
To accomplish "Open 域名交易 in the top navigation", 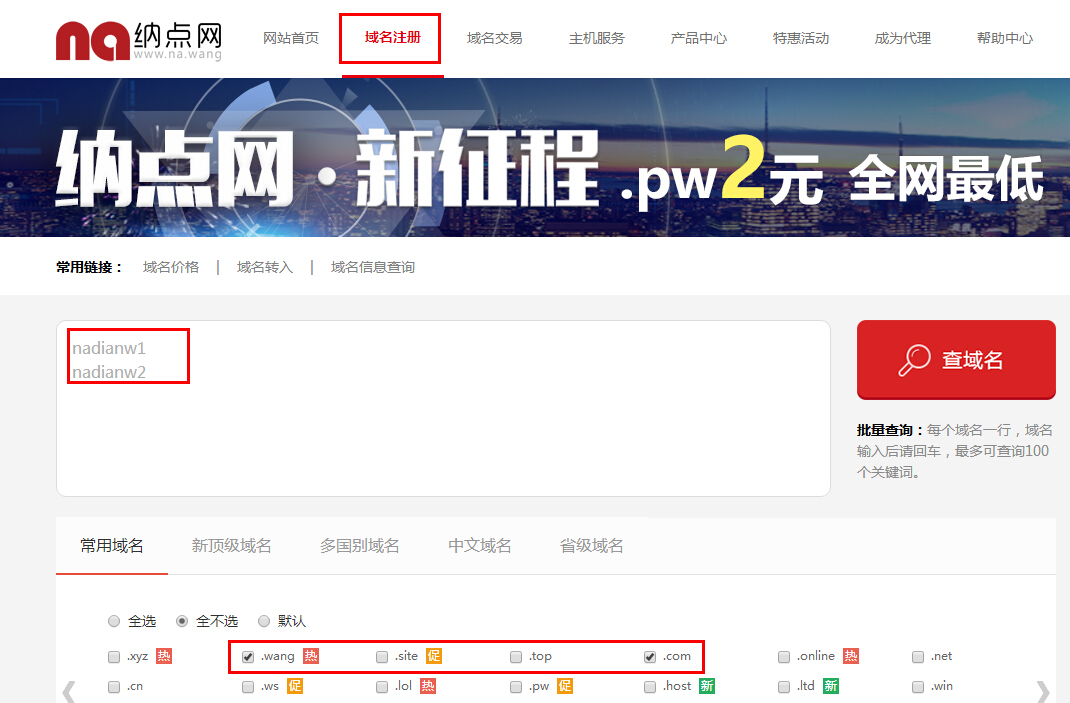I will pyautogui.click(x=495, y=38).
